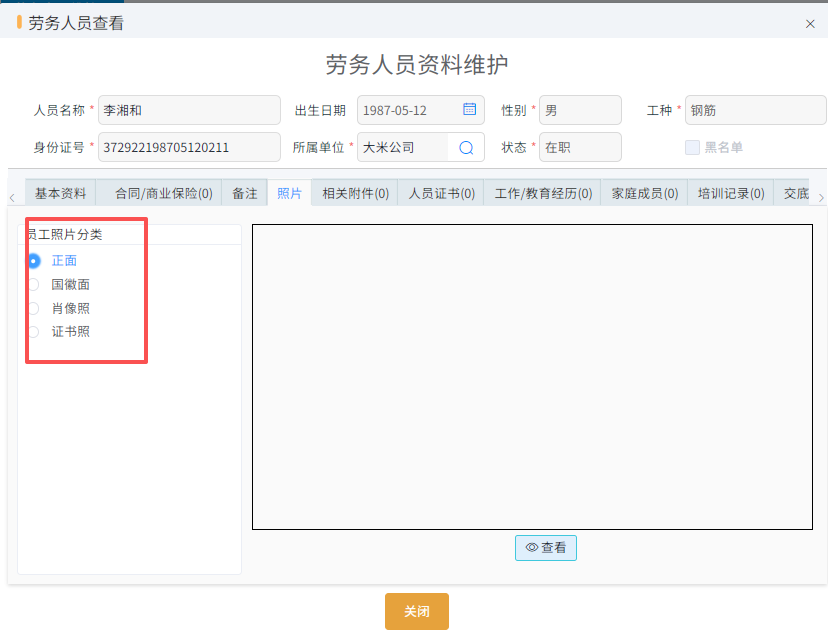View the 培训记录(0) tab
The image size is (828, 637).
pyautogui.click(x=731, y=193)
